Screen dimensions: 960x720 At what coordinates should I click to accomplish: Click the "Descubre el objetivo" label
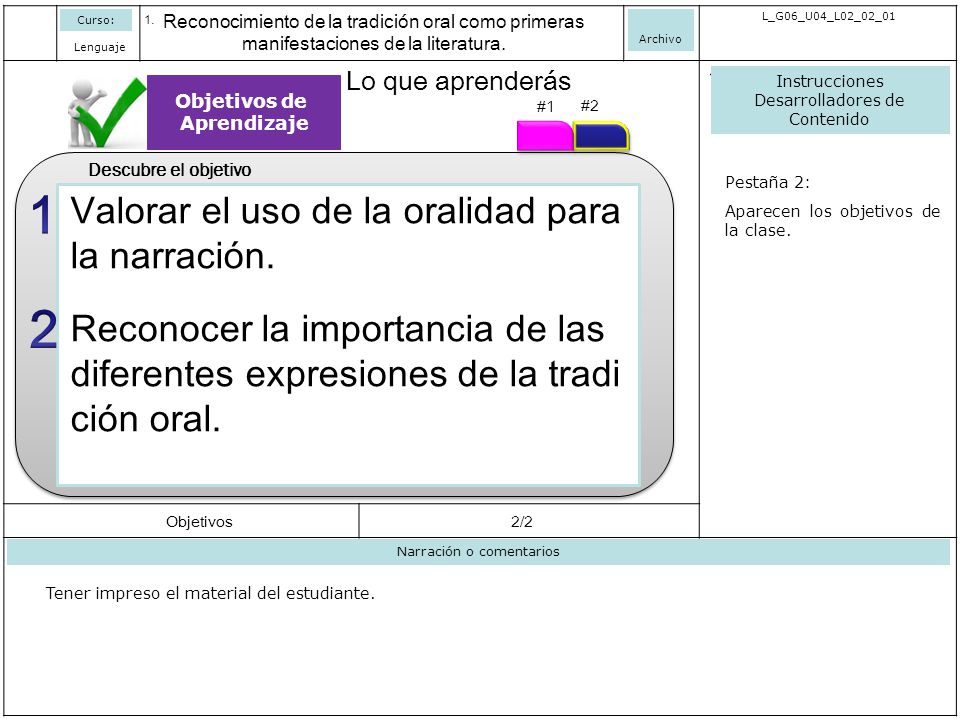pyautogui.click(x=170, y=170)
